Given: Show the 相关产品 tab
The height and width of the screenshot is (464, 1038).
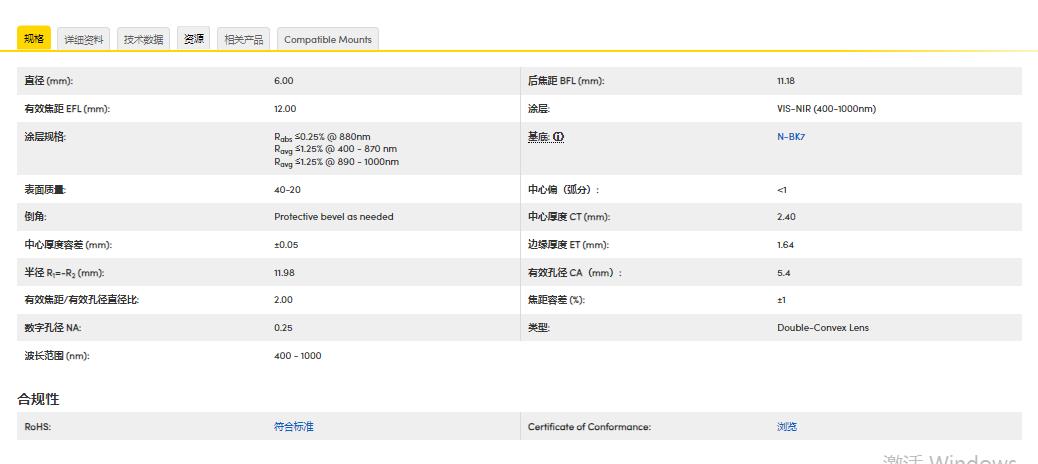Looking at the screenshot, I should click(243, 39).
